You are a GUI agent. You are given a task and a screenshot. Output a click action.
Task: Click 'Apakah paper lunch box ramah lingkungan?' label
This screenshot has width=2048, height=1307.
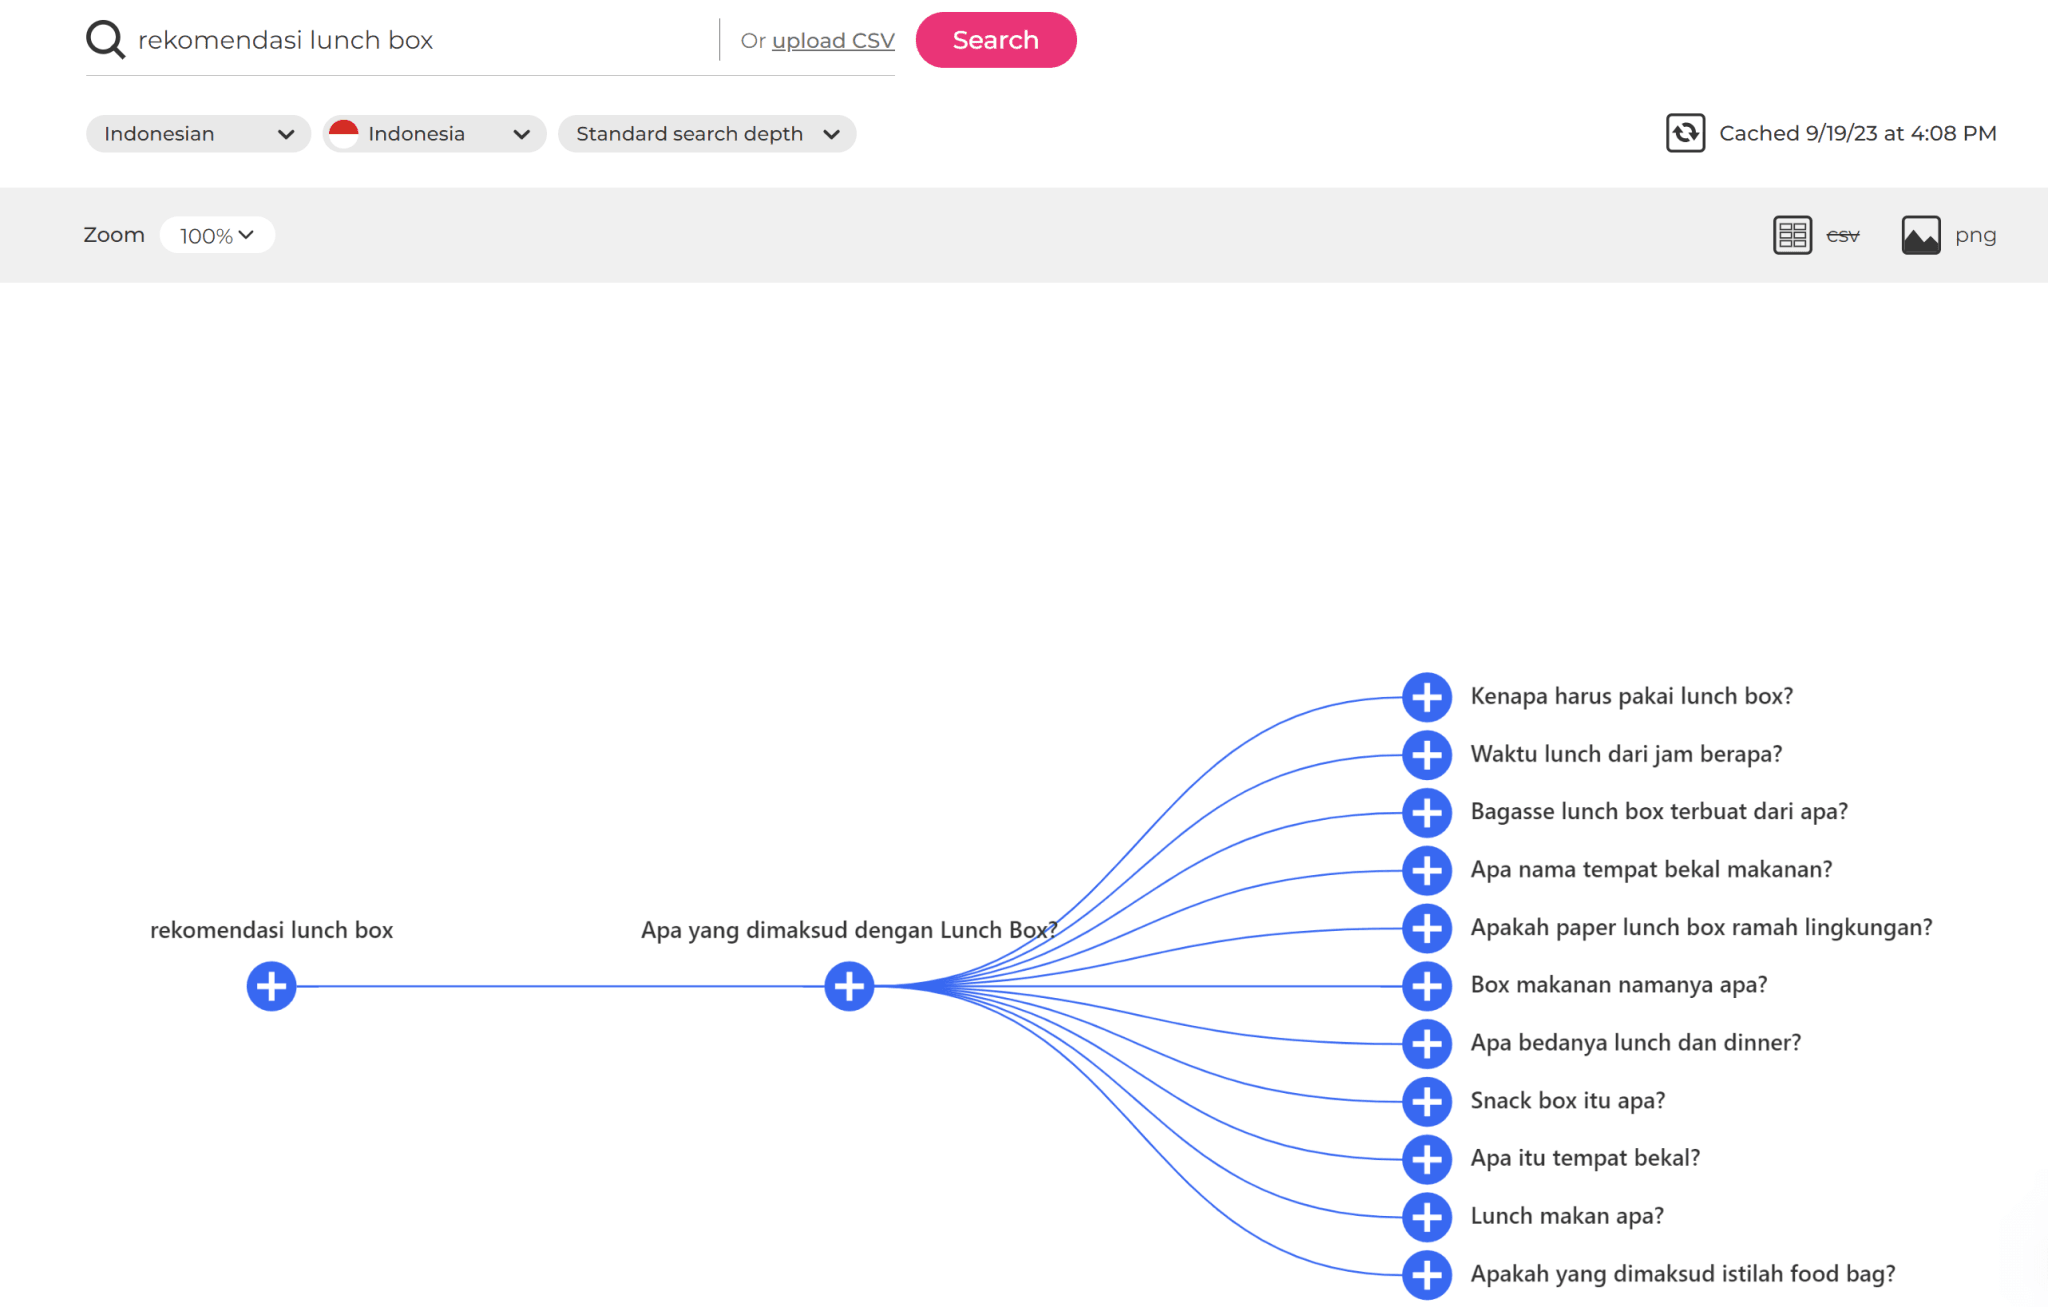pos(1701,927)
